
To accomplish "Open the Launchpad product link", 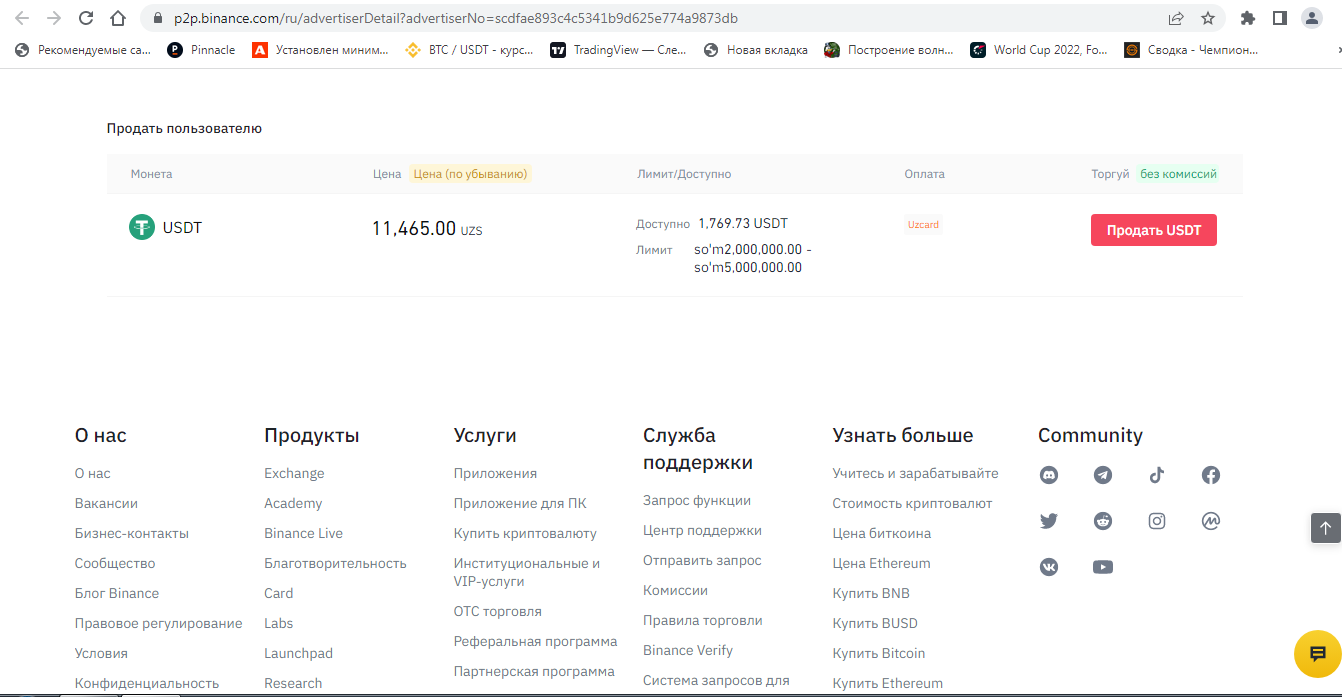I will [298, 653].
